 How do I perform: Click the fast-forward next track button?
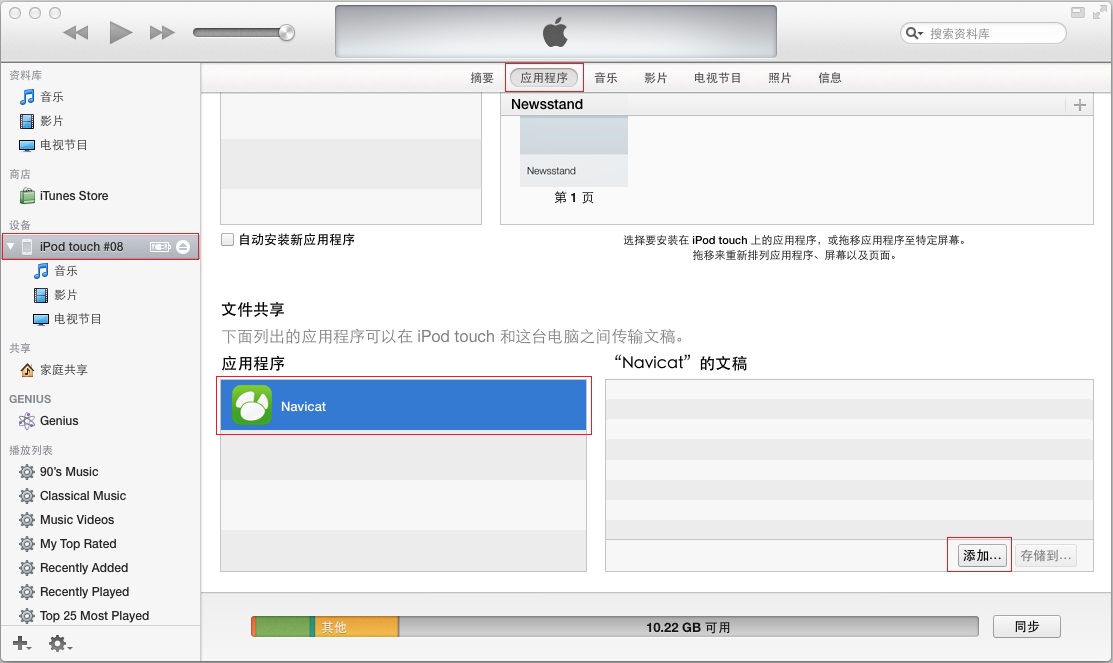(162, 33)
